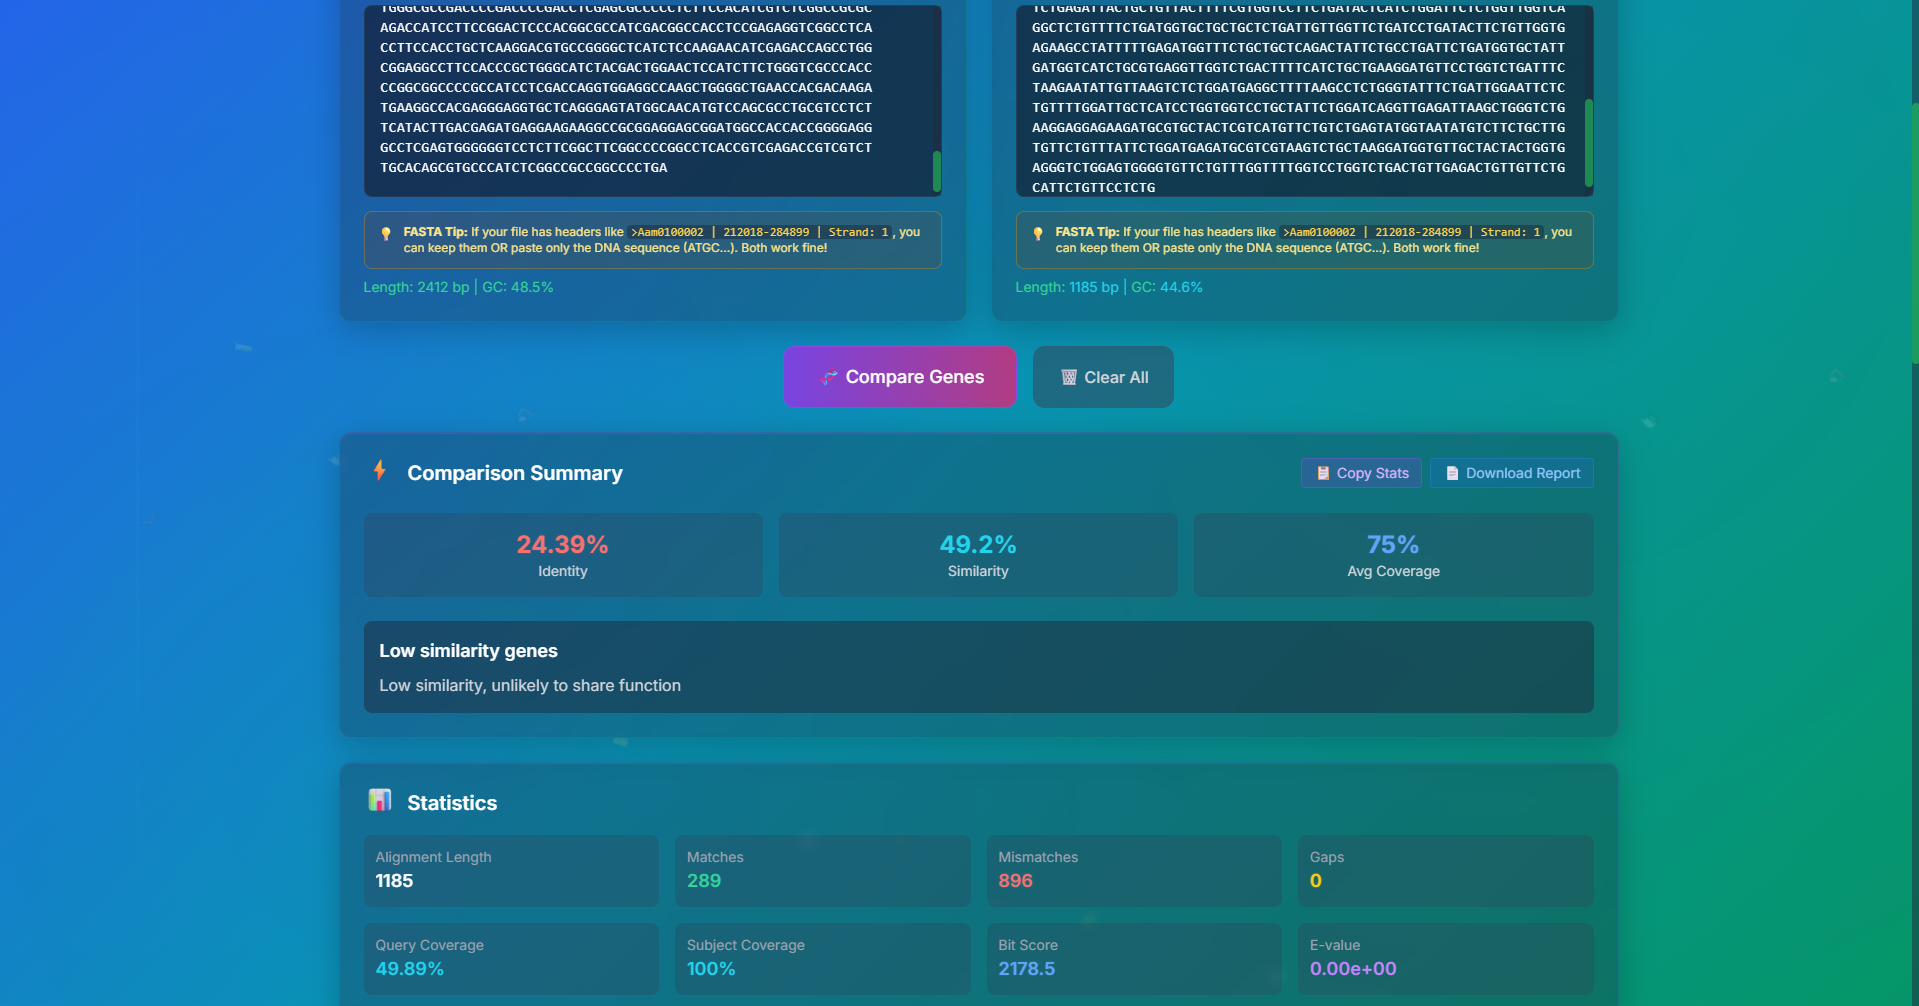Click the green scrollbar of the left sequence panel
This screenshot has width=1919, height=1006.
[935, 170]
